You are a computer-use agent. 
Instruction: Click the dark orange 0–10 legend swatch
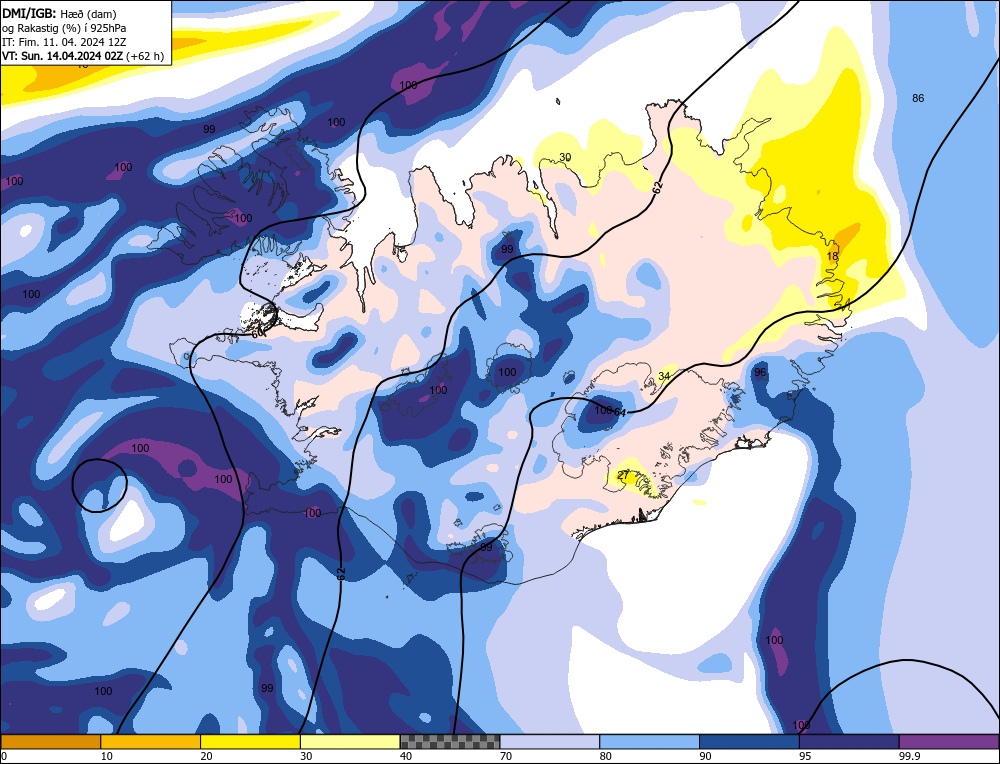(x=50, y=741)
